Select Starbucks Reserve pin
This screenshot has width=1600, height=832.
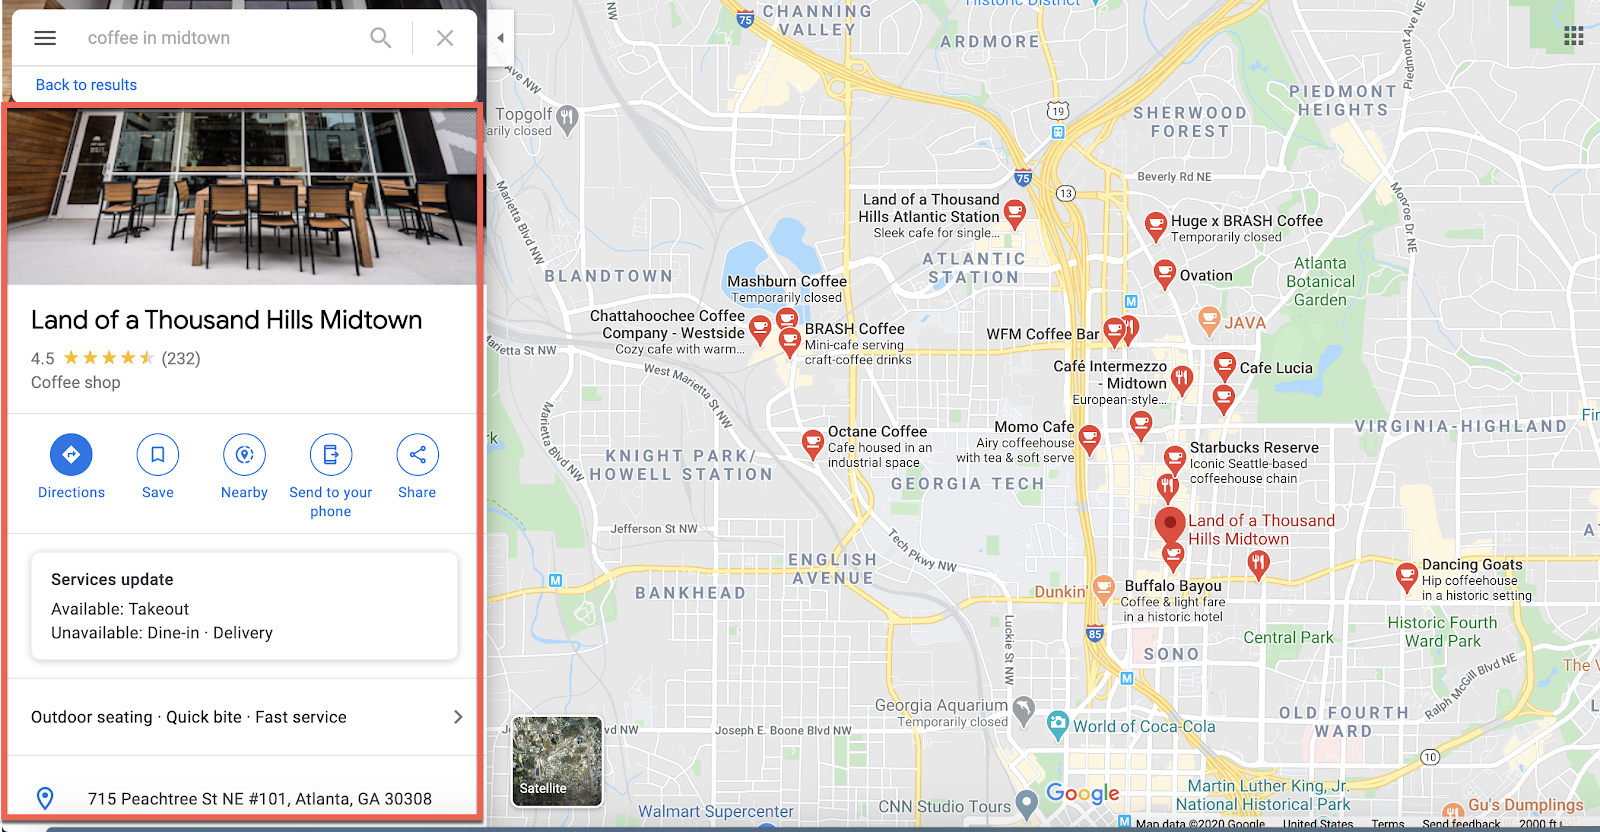pyautogui.click(x=1175, y=460)
